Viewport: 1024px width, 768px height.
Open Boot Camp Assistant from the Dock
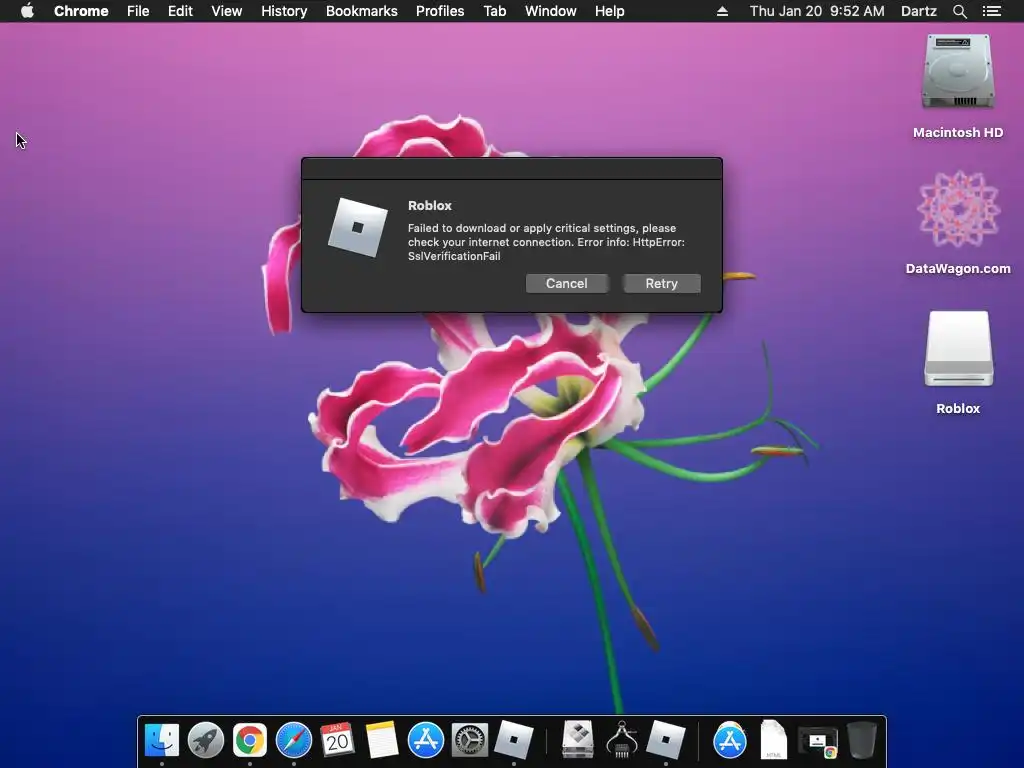578,740
